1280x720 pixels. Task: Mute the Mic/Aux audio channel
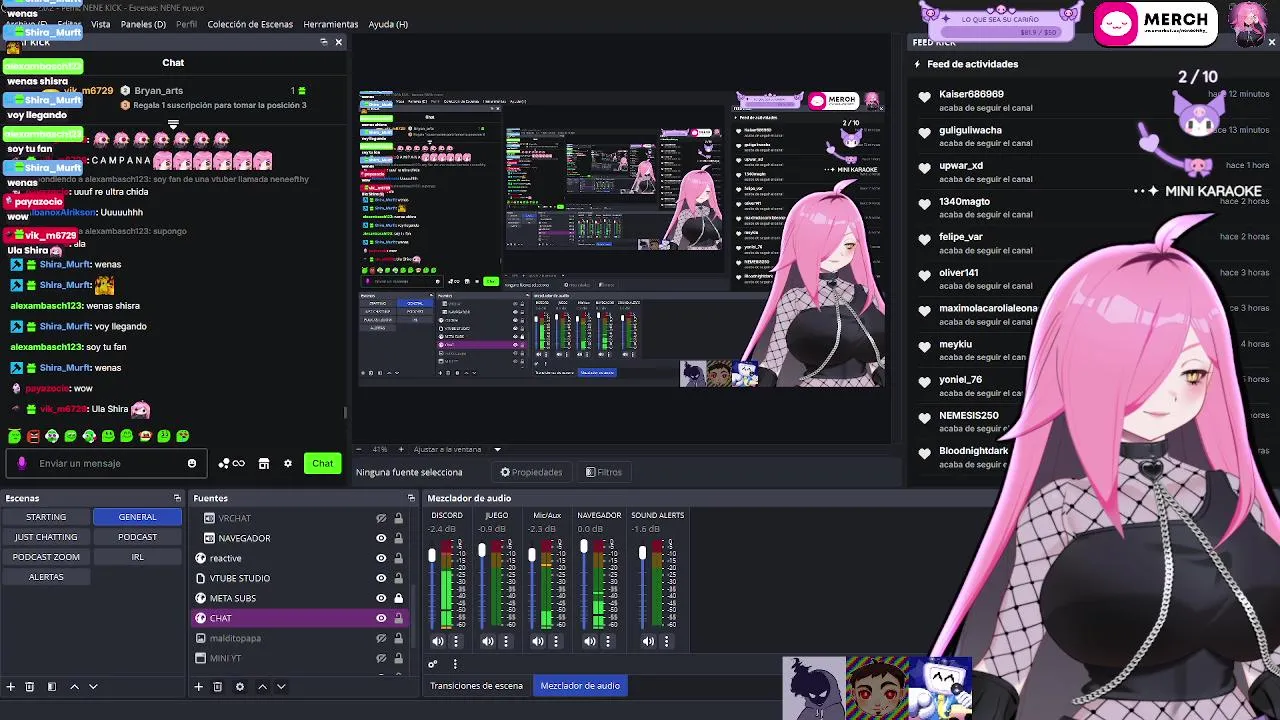pos(537,641)
